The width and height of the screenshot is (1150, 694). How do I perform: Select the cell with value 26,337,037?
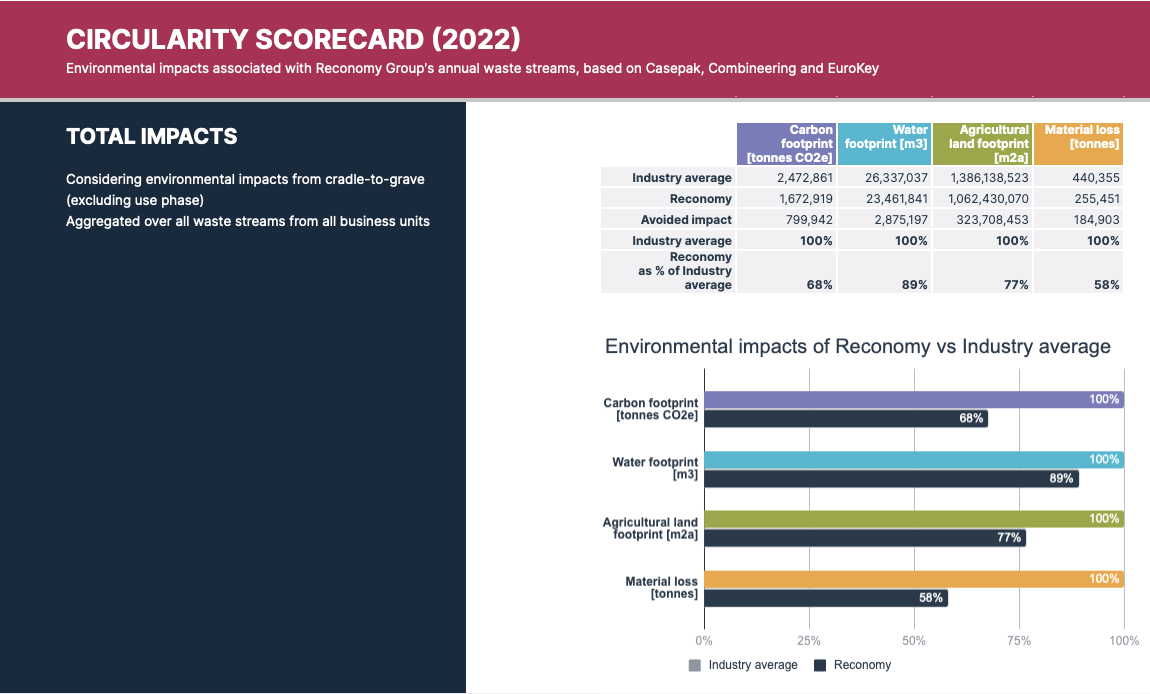(885, 178)
